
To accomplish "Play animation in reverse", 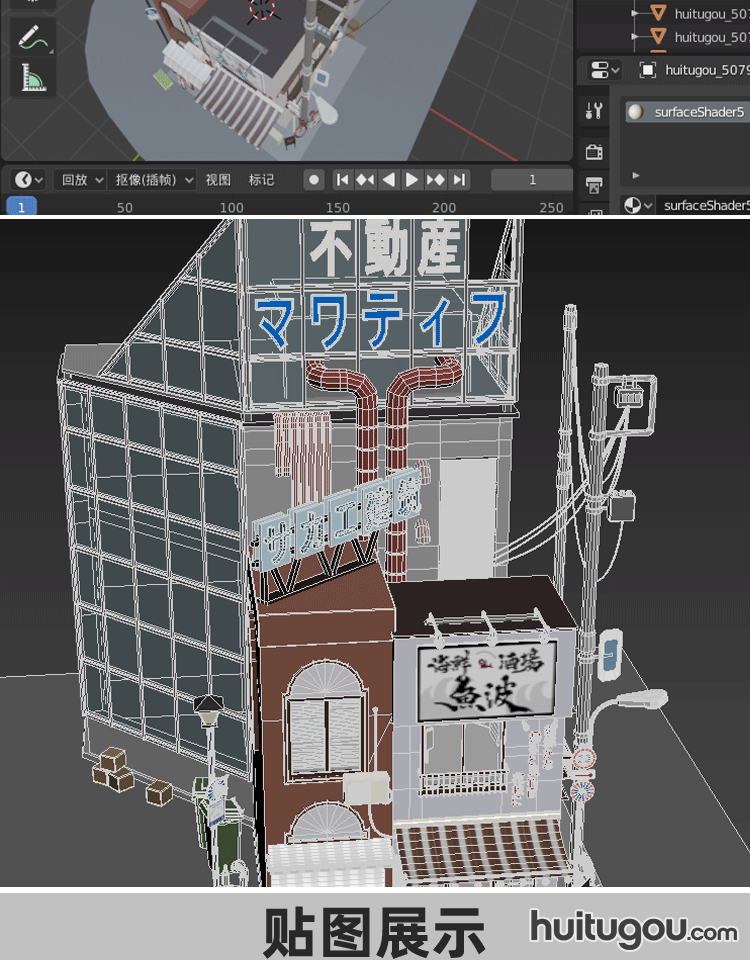I will click(388, 180).
